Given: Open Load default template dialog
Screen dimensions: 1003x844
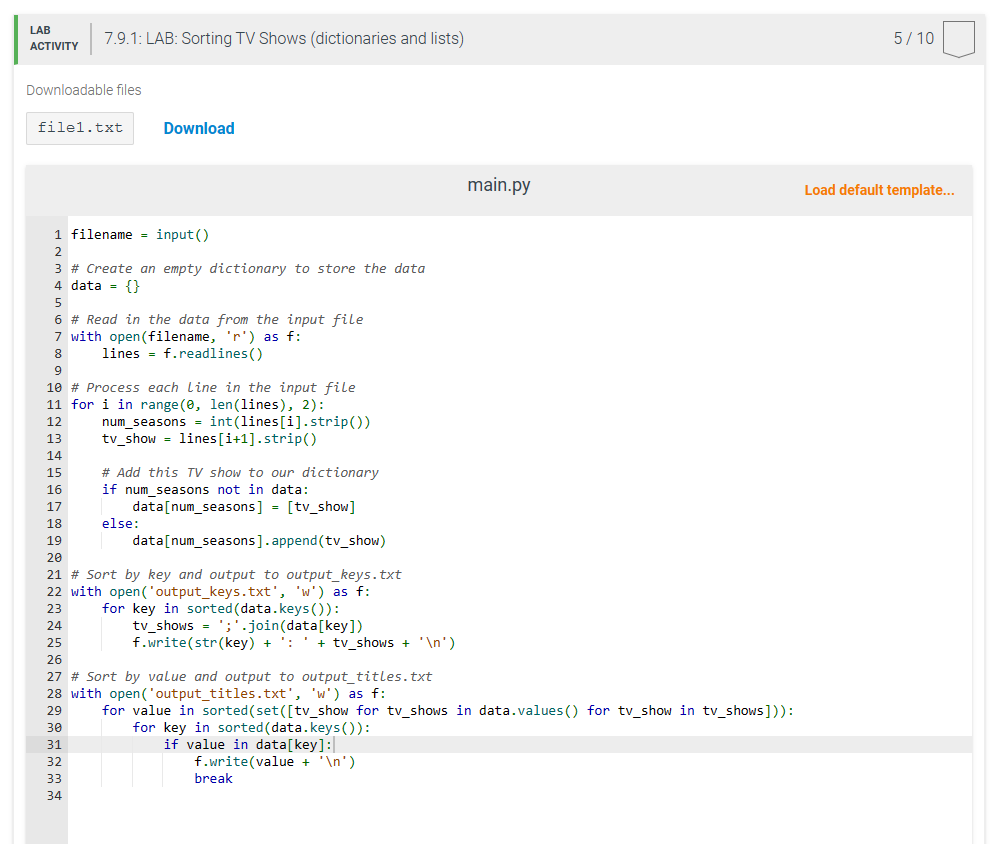Looking at the screenshot, I should point(878,190).
